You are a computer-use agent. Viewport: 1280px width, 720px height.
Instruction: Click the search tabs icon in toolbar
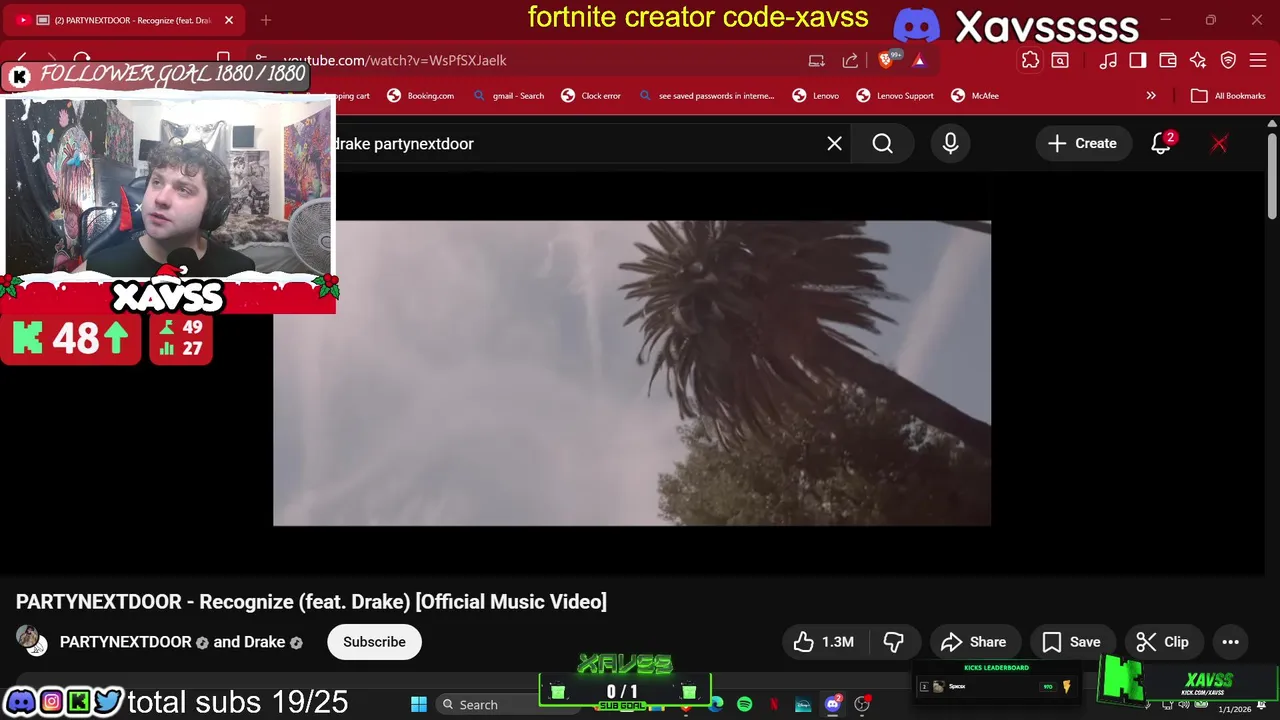tap(1060, 60)
